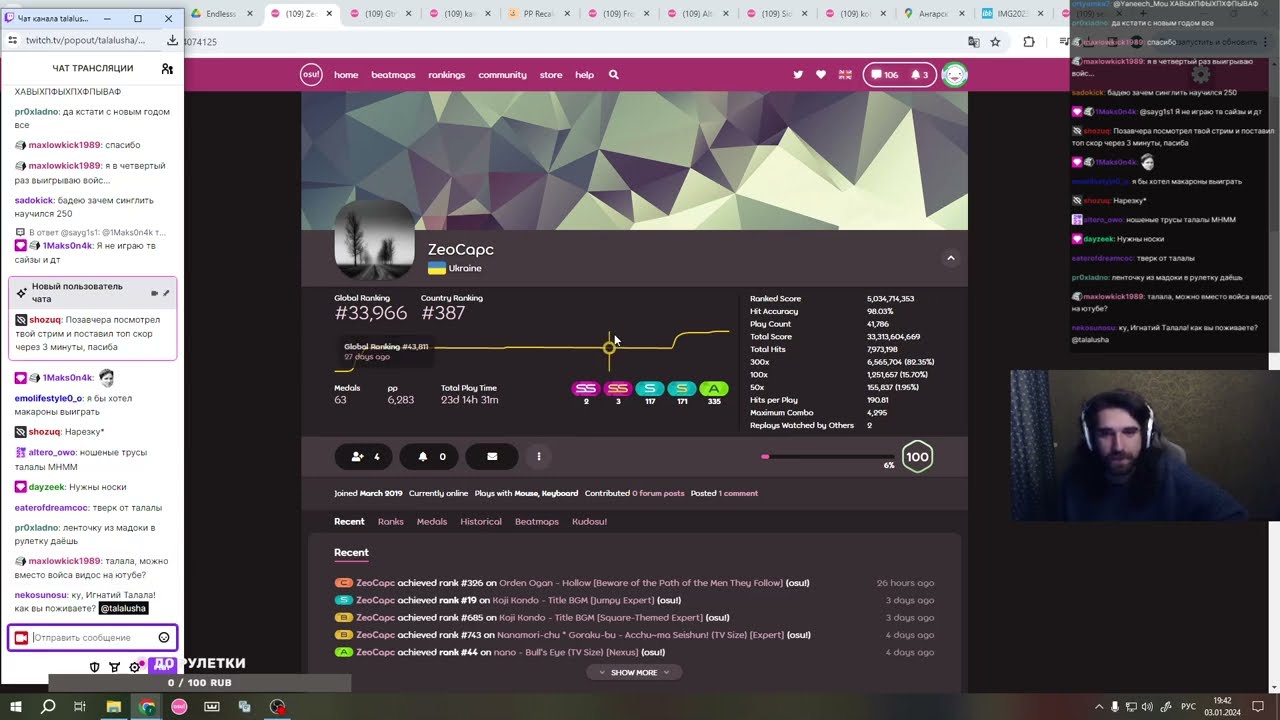This screenshot has width=1280, height=720.
Task: Click the rank history graph marker point
Action: [609, 347]
